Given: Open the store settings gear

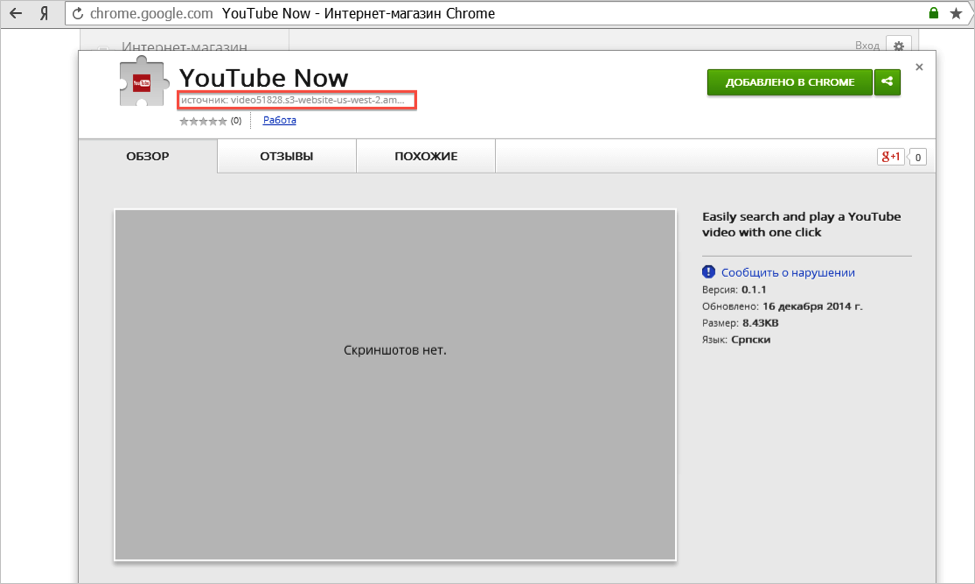Looking at the screenshot, I should point(899,45).
